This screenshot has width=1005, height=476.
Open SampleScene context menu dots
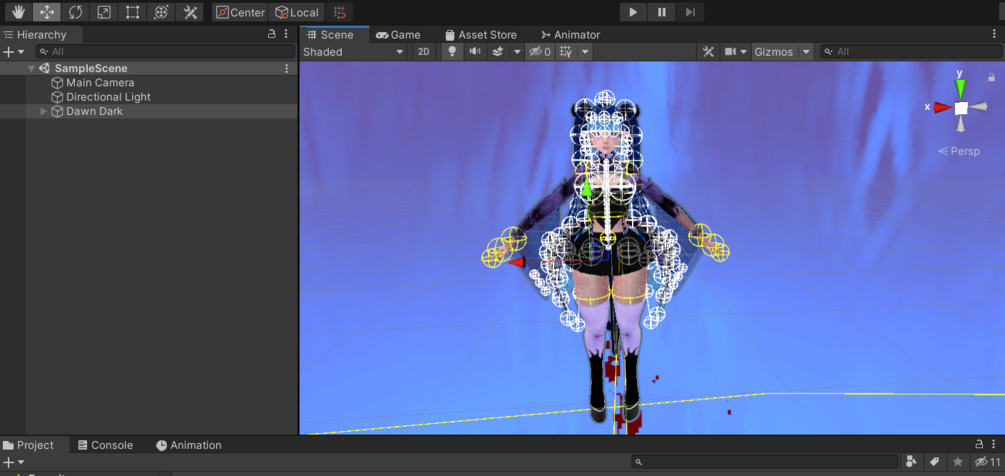[287, 69]
